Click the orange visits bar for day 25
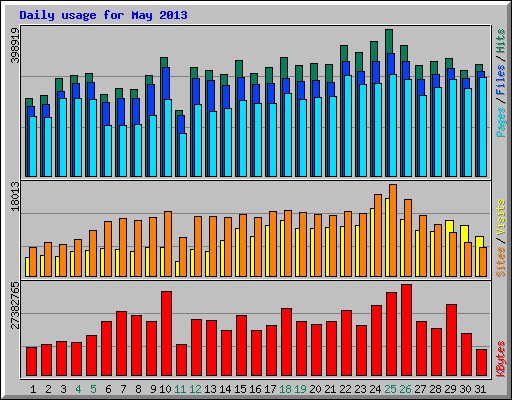The width and height of the screenshot is (512, 400). click(393, 230)
